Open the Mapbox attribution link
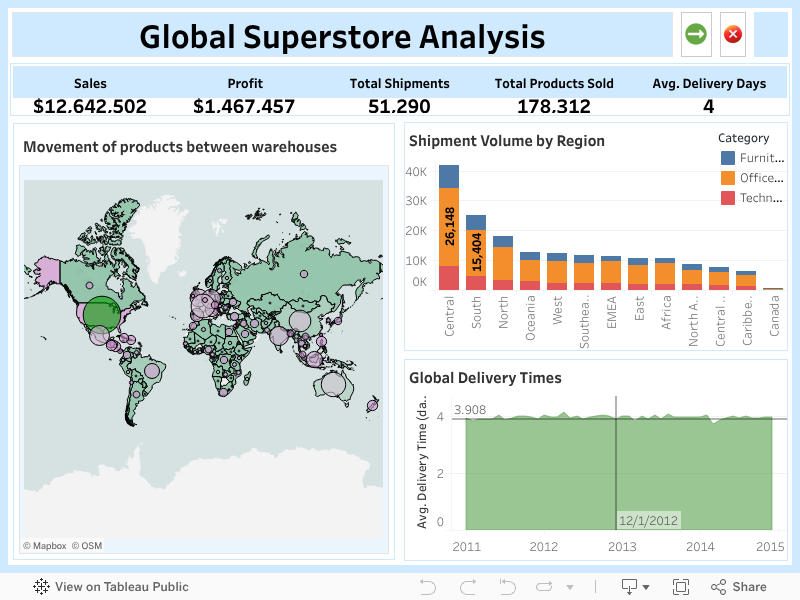This screenshot has height=600, width=800. pos(44,546)
